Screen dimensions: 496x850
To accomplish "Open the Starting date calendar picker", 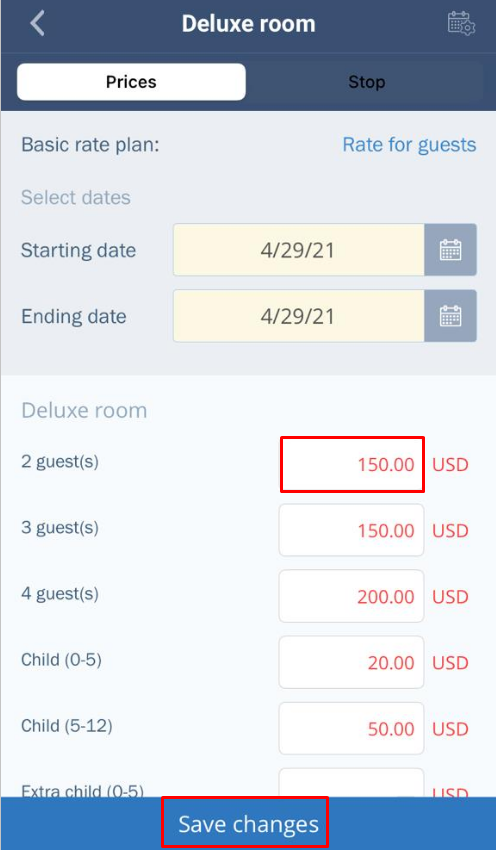I will point(450,250).
